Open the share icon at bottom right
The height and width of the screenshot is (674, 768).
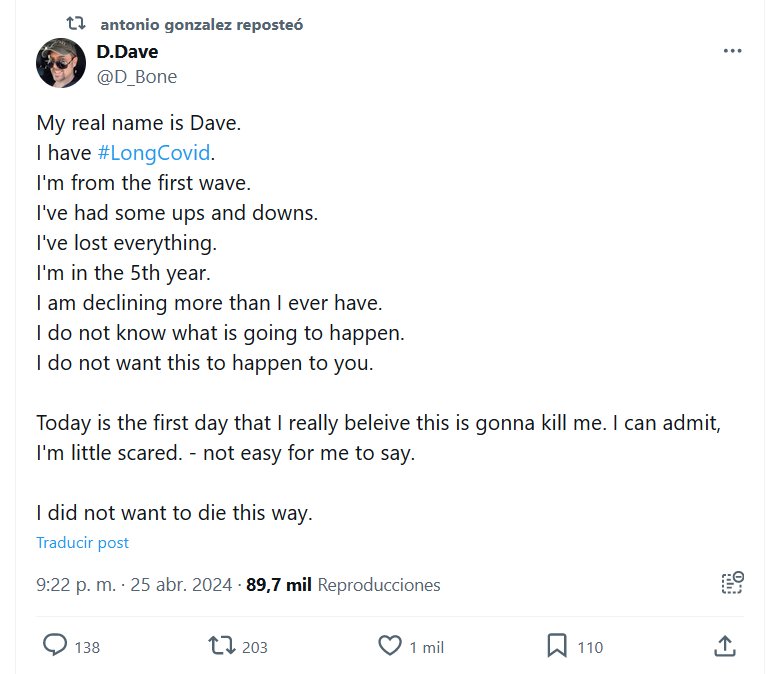(727, 646)
